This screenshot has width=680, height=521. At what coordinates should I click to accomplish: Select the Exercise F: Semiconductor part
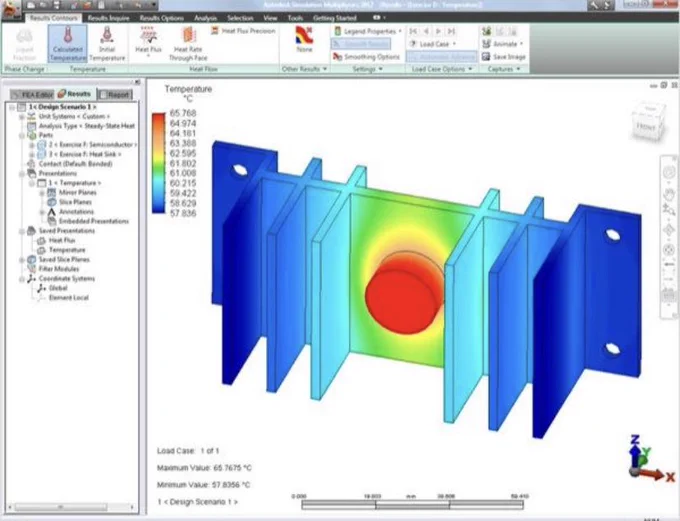pos(87,144)
